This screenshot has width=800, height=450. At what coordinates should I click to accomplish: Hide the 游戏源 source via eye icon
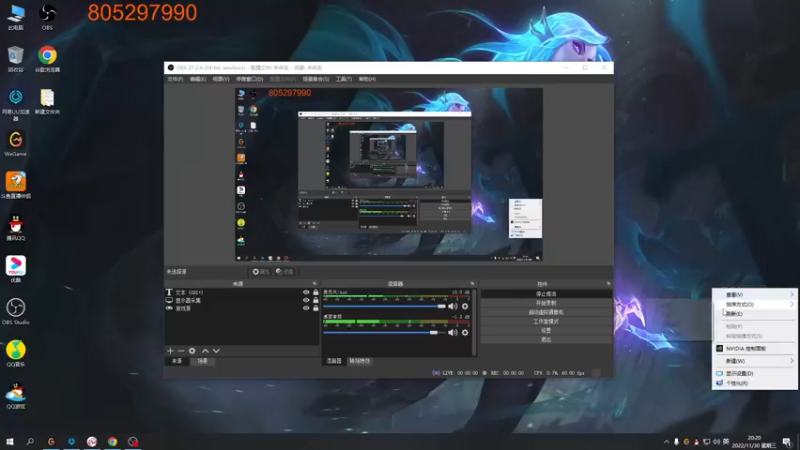click(306, 308)
